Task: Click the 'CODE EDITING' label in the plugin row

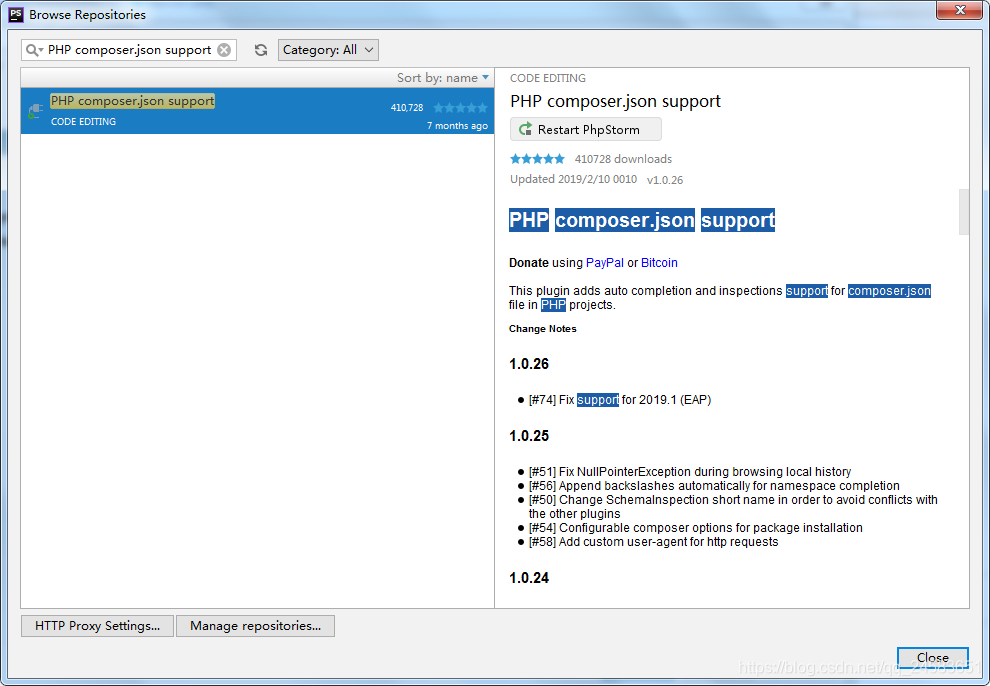Action: coord(83,122)
